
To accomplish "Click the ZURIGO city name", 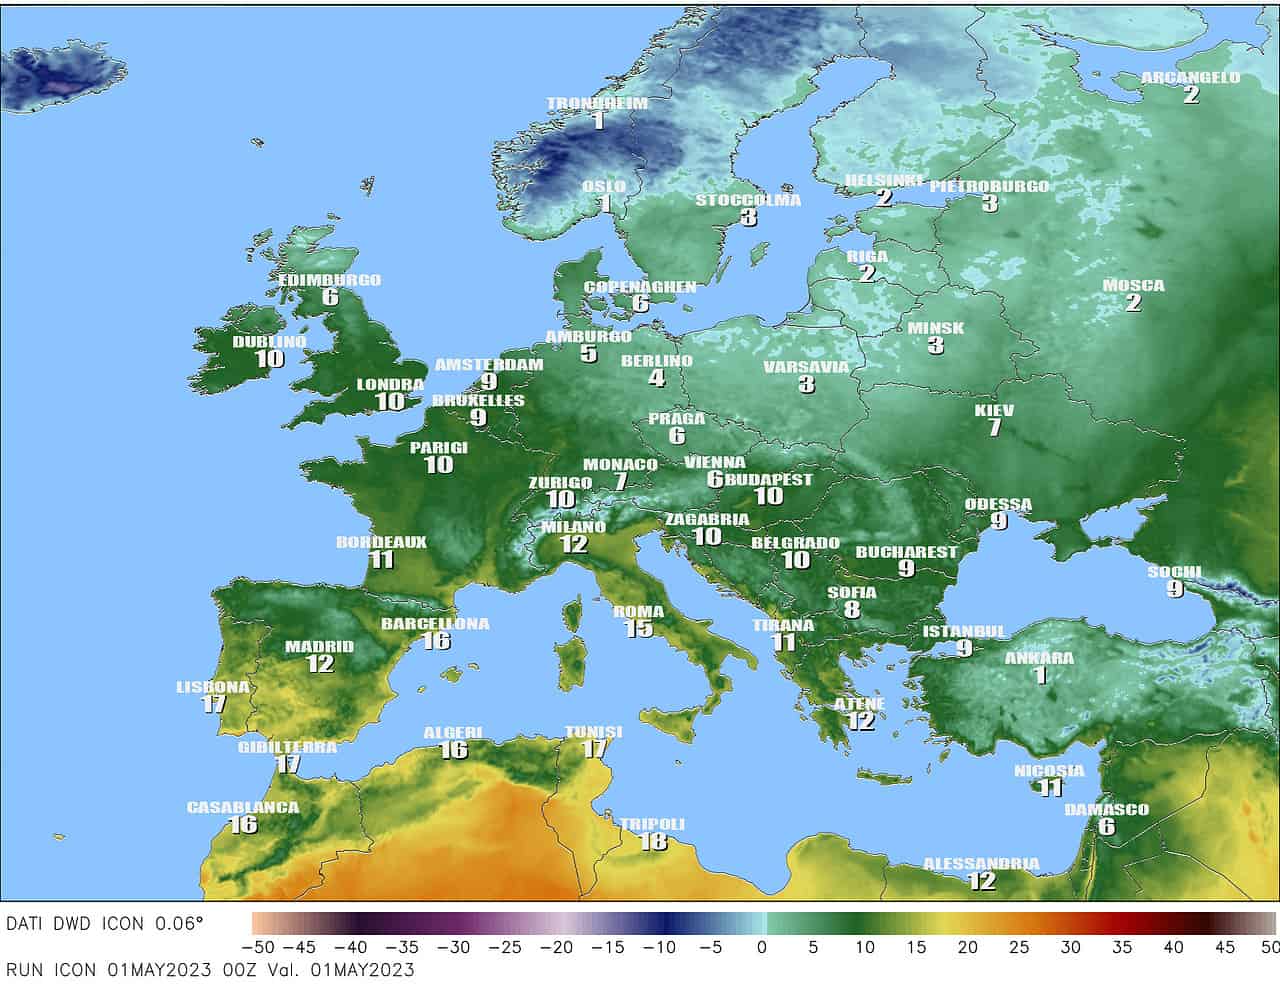I will coord(560,483).
